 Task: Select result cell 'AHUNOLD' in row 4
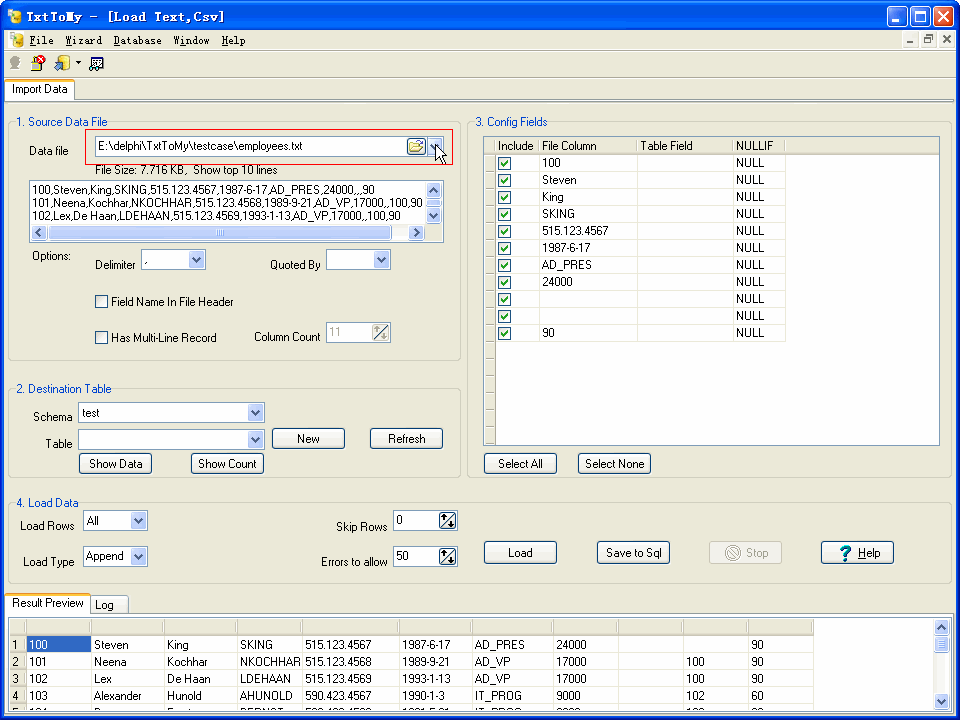point(269,696)
